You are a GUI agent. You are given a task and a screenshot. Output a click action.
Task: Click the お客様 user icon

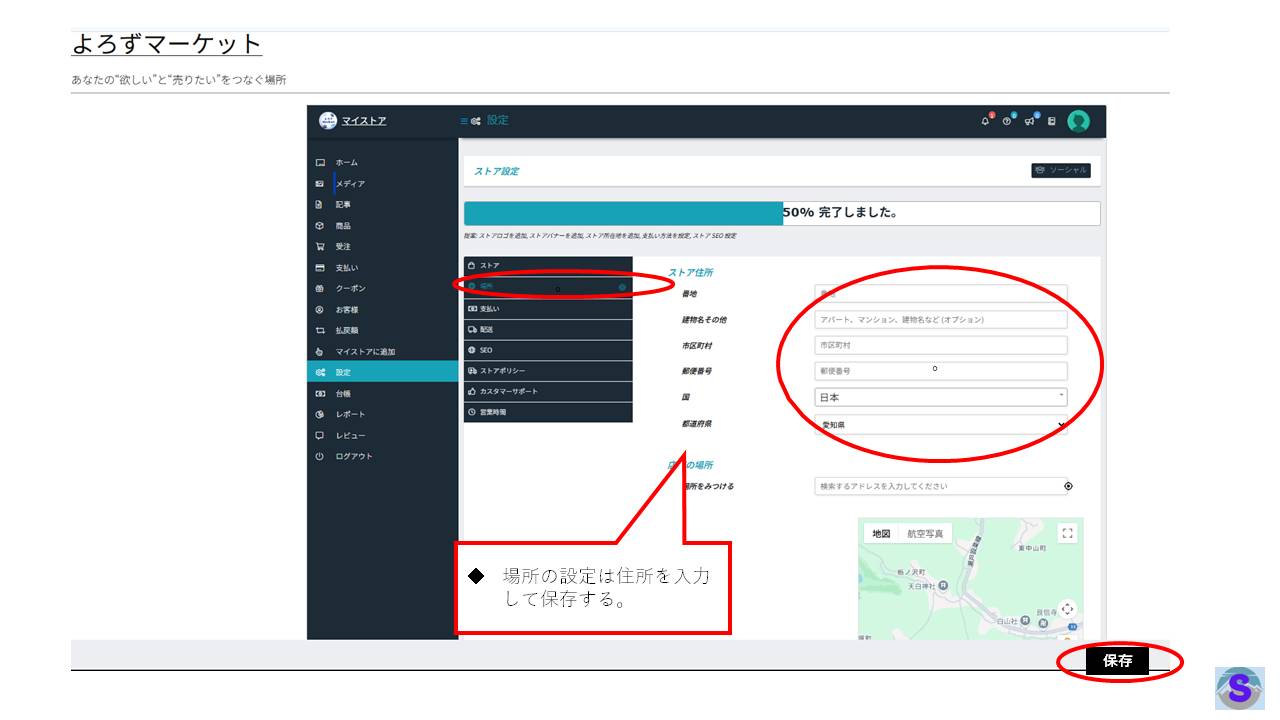click(x=320, y=310)
